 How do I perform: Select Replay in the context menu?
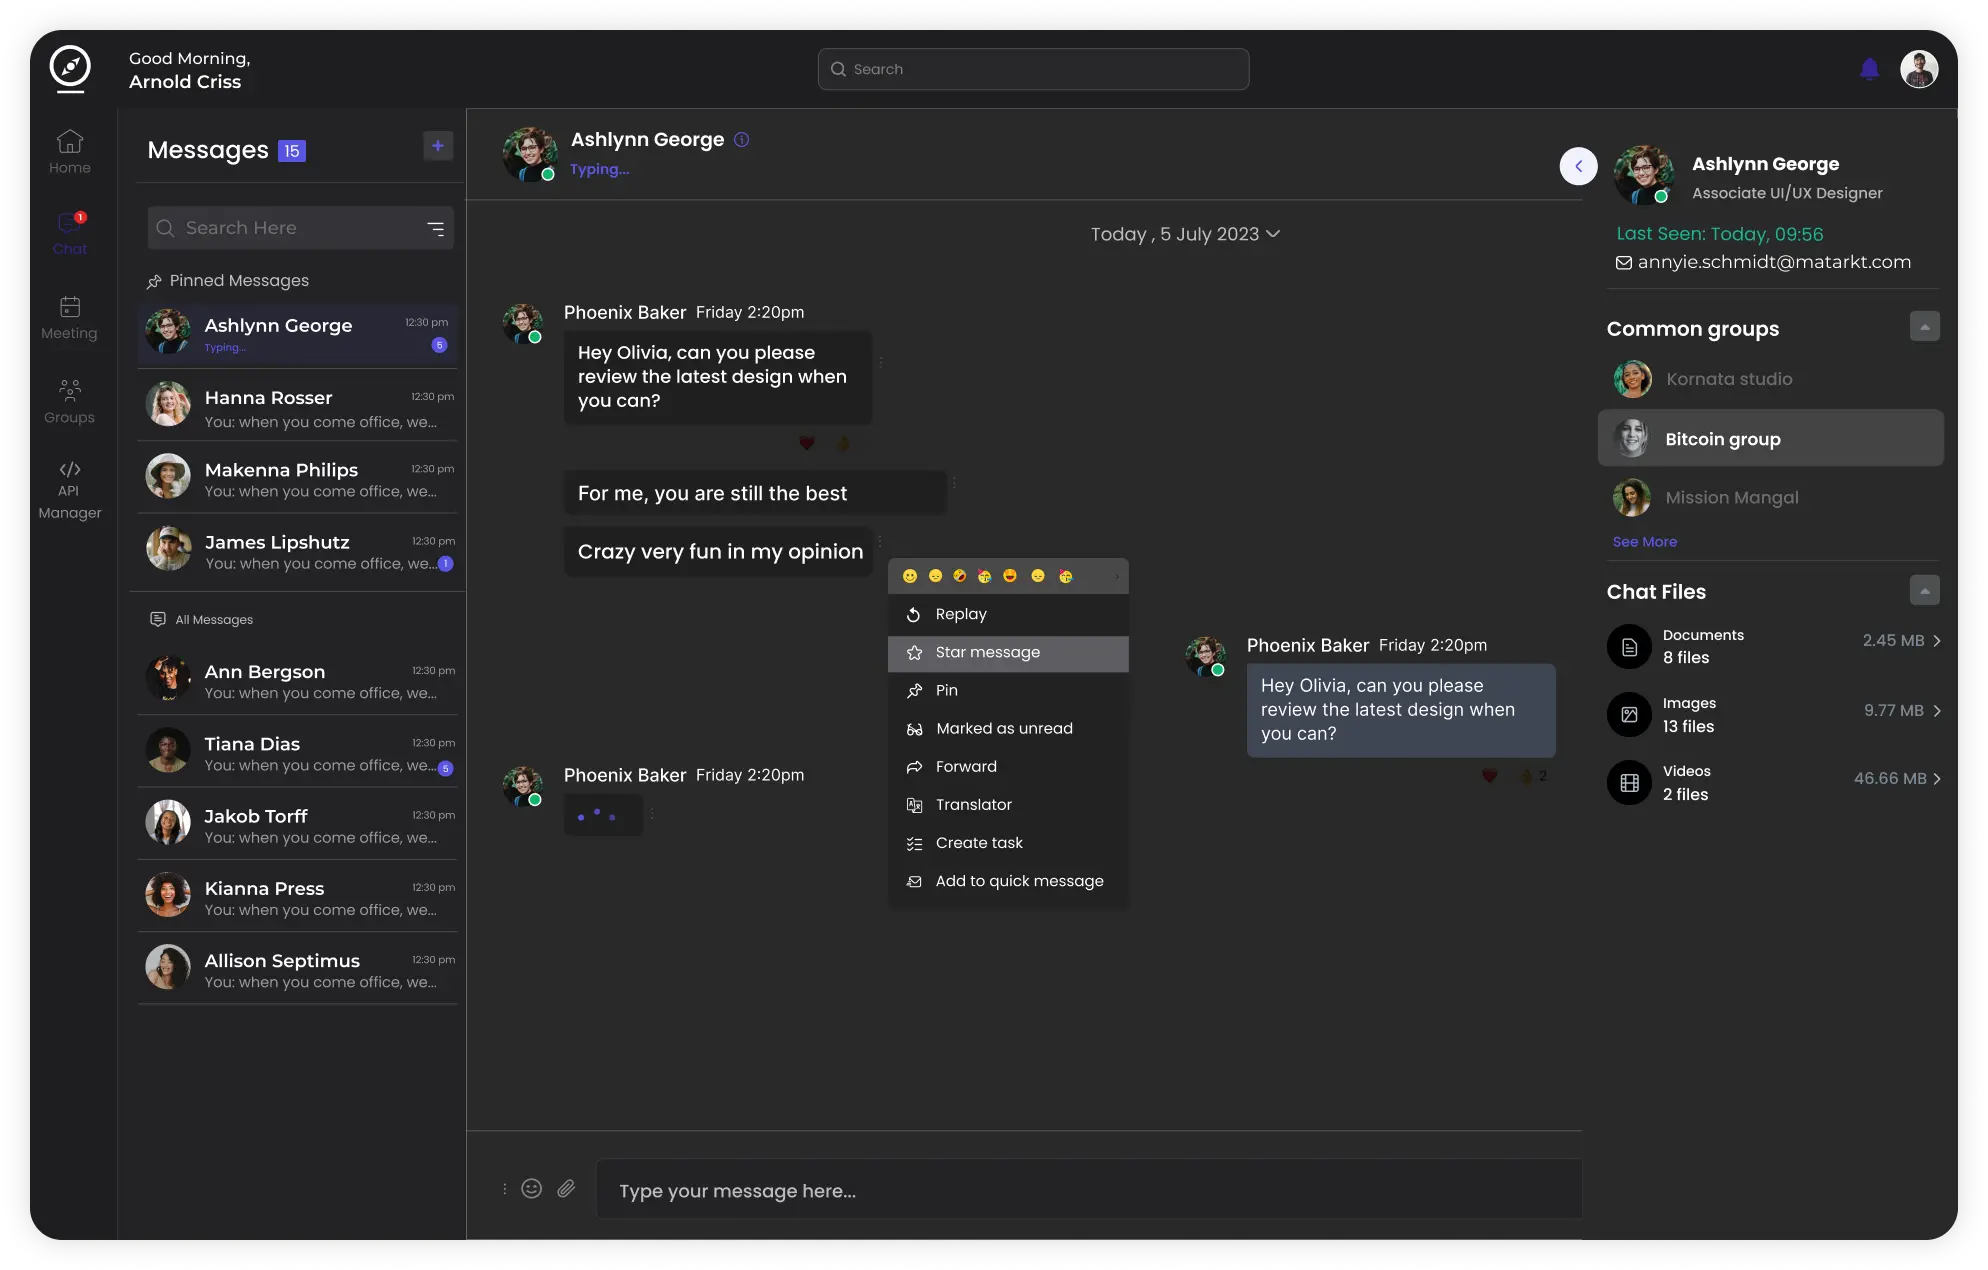1008,615
